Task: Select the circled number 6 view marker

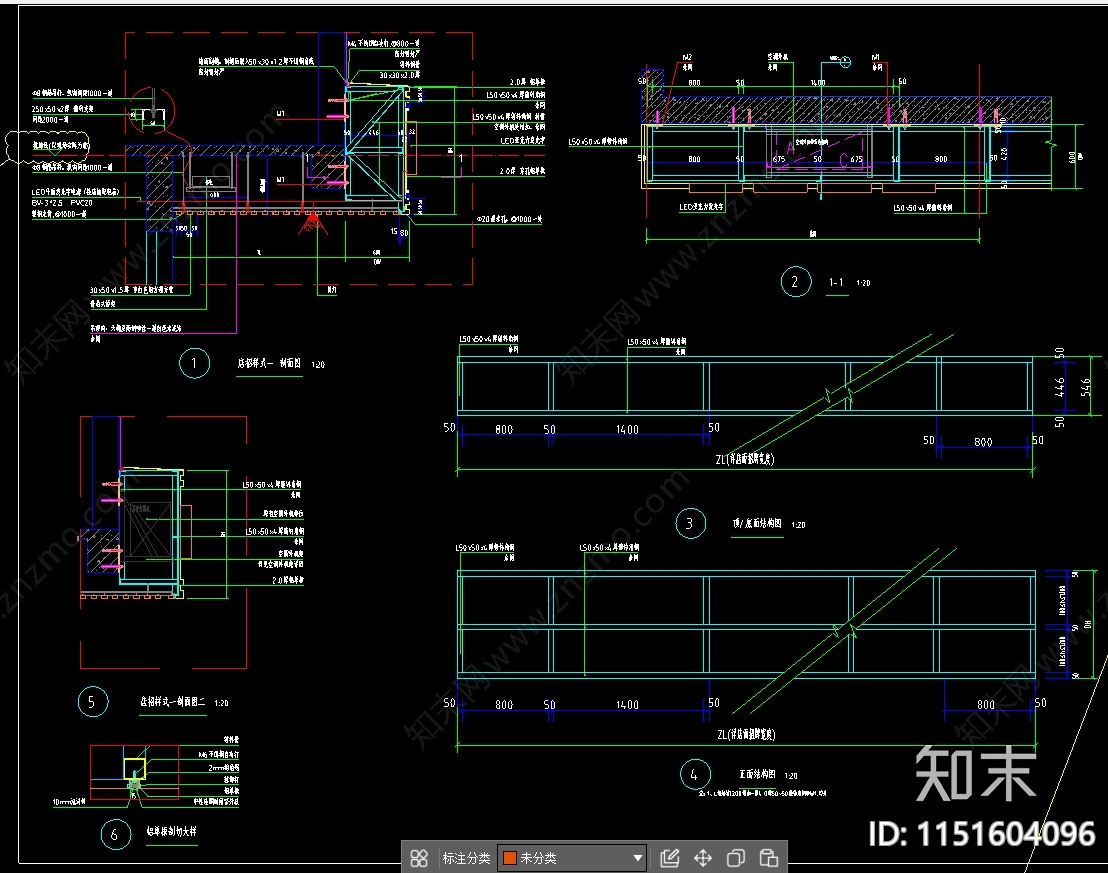Action: (x=116, y=835)
